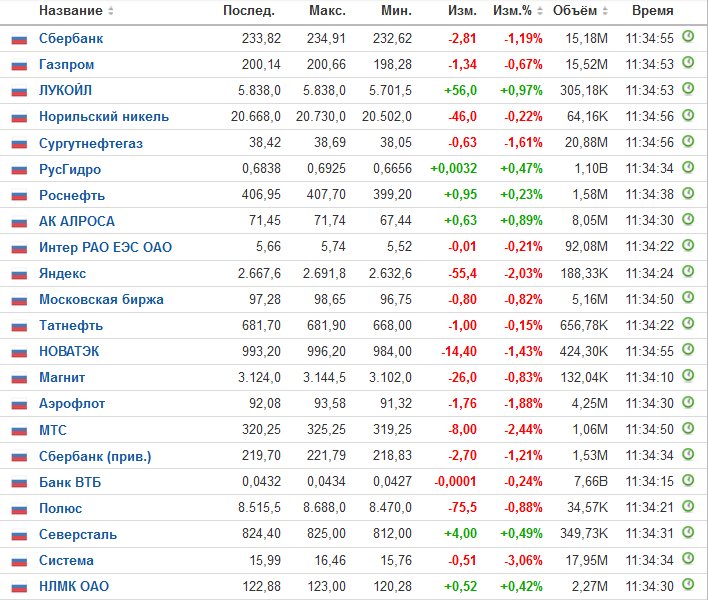Open the Яндекс stock link
The image size is (708, 600).
click(62, 274)
